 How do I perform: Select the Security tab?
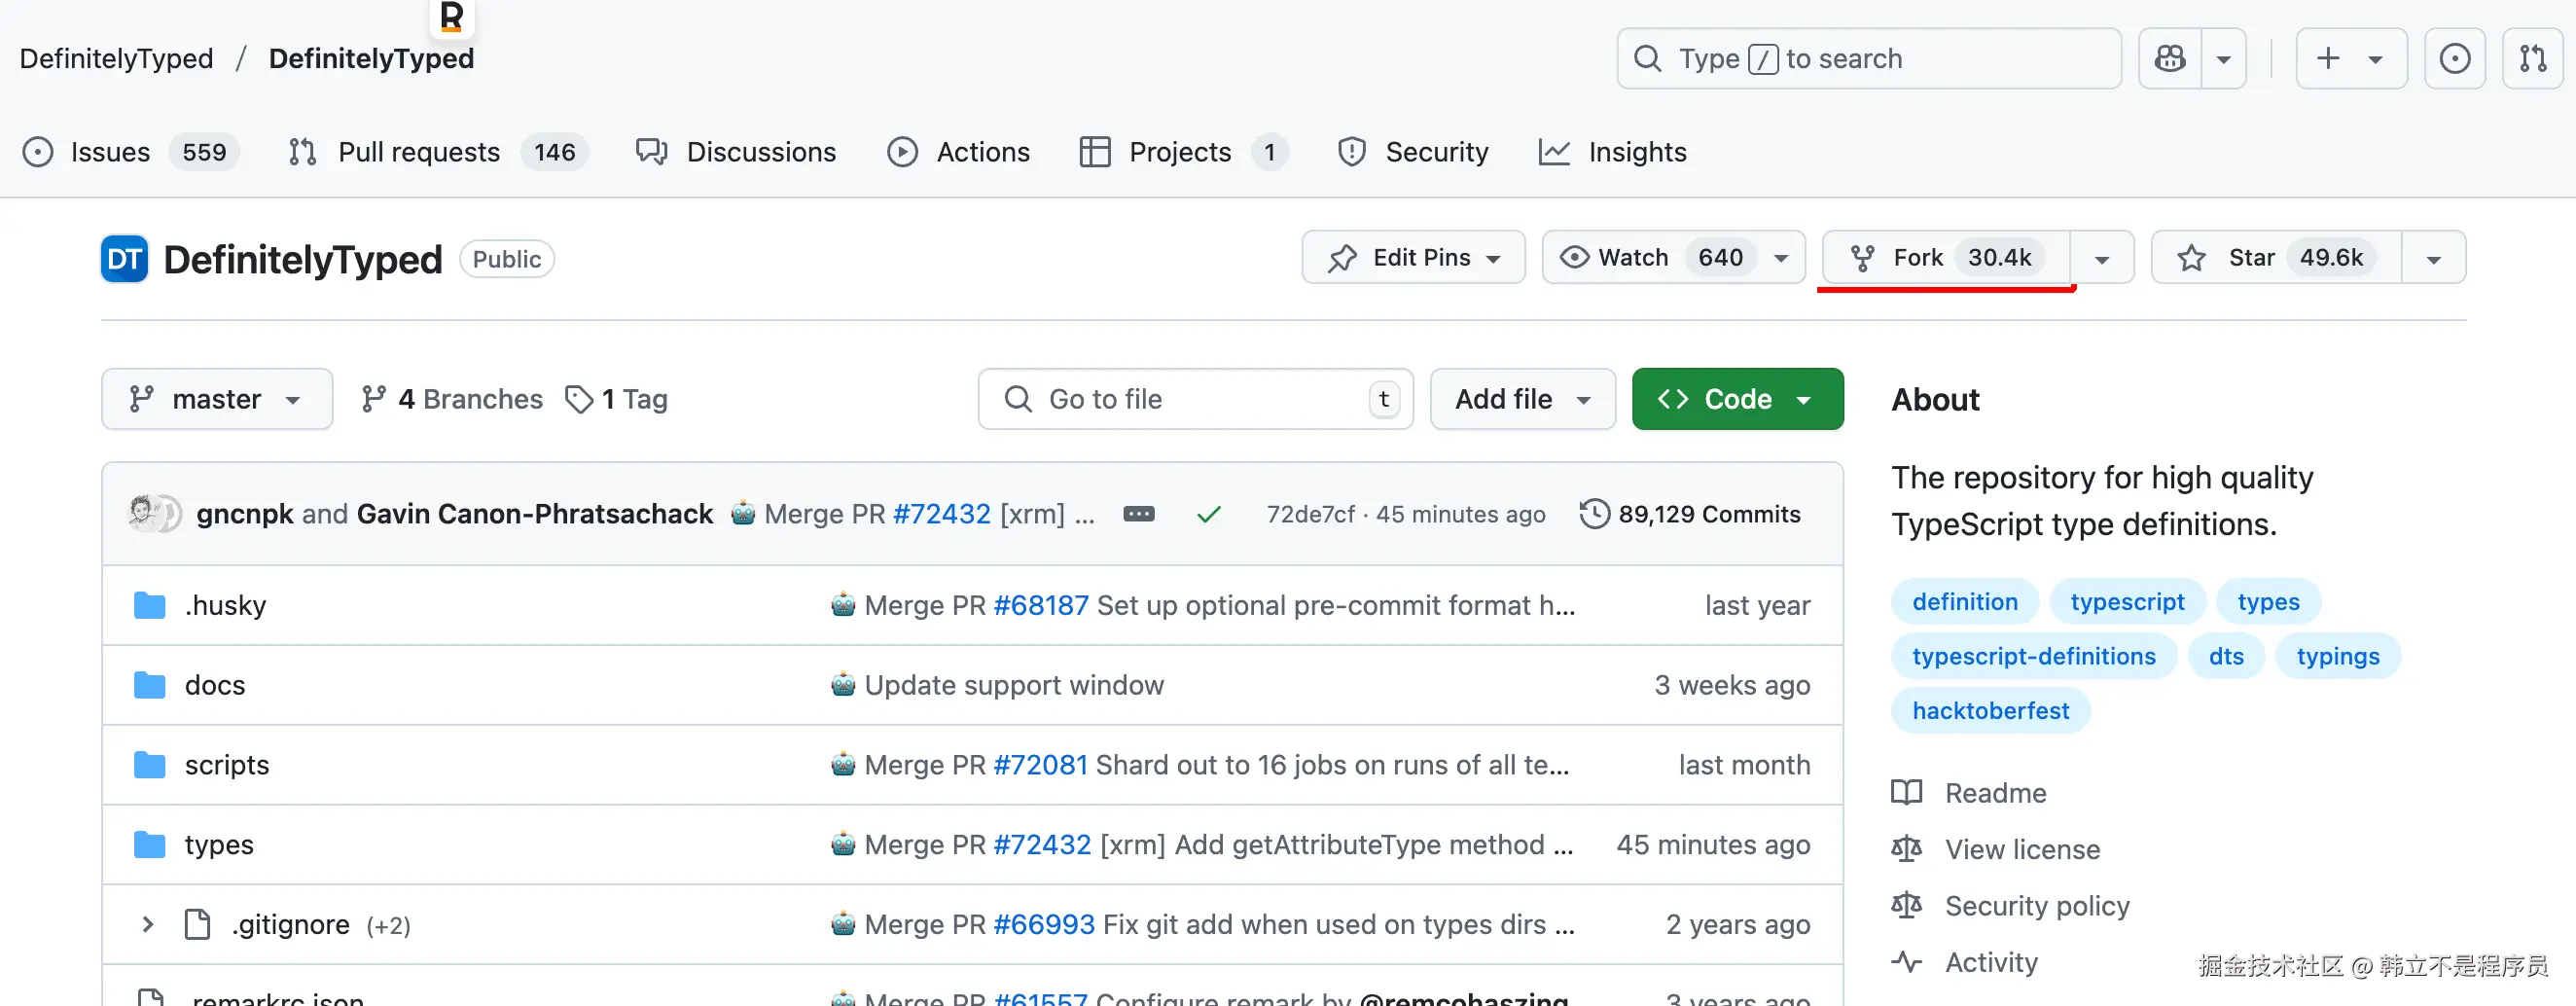(1413, 152)
